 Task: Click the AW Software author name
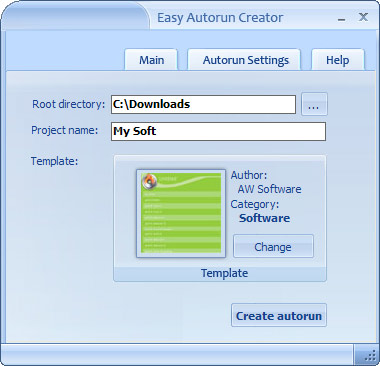coord(269,189)
